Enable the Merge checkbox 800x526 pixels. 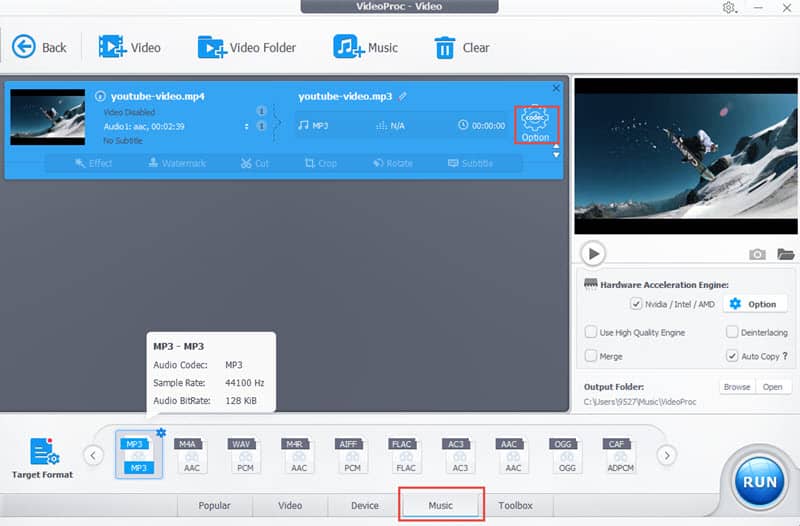(591, 356)
